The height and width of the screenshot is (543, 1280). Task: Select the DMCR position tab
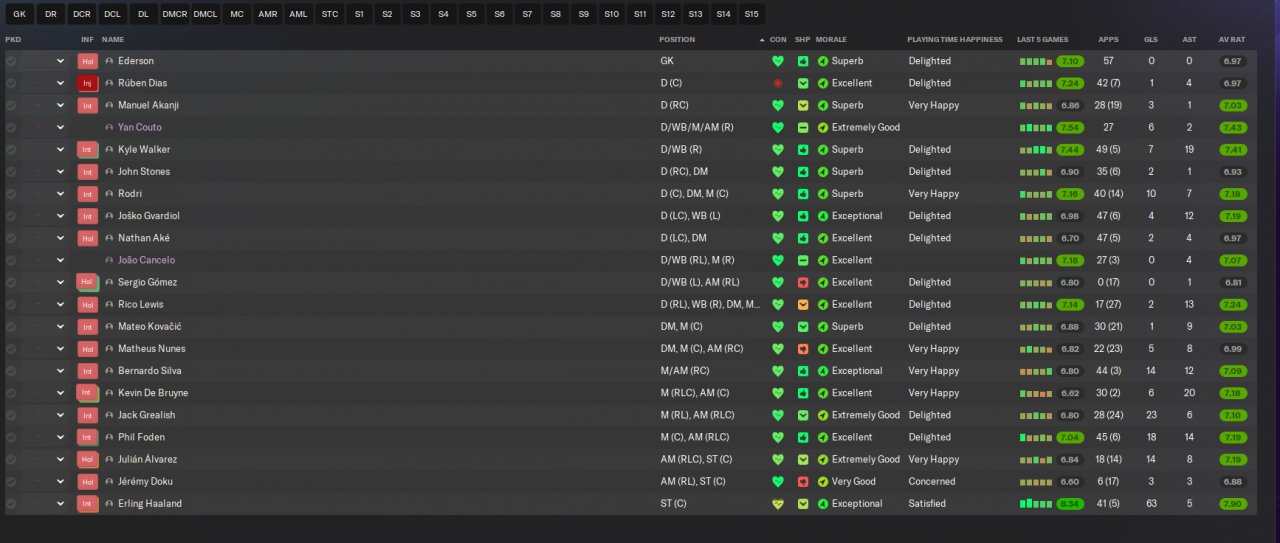point(174,15)
